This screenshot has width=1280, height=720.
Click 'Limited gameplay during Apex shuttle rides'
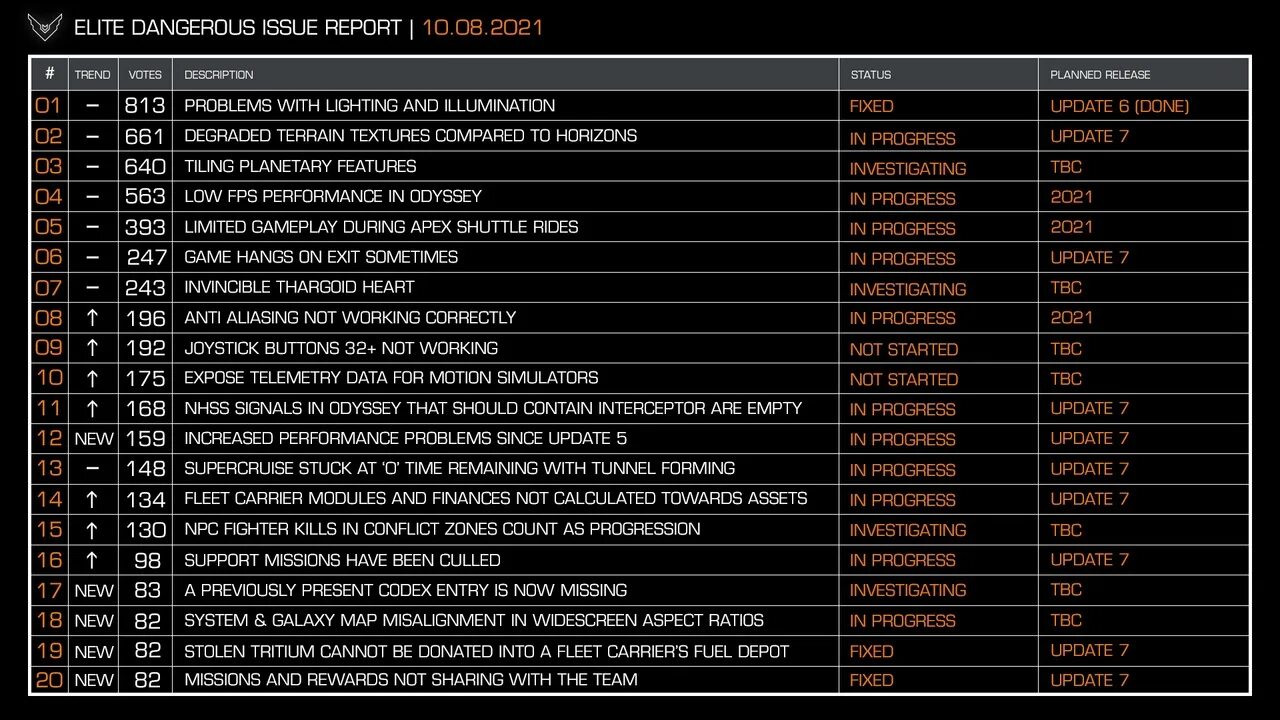pos(381,227)
